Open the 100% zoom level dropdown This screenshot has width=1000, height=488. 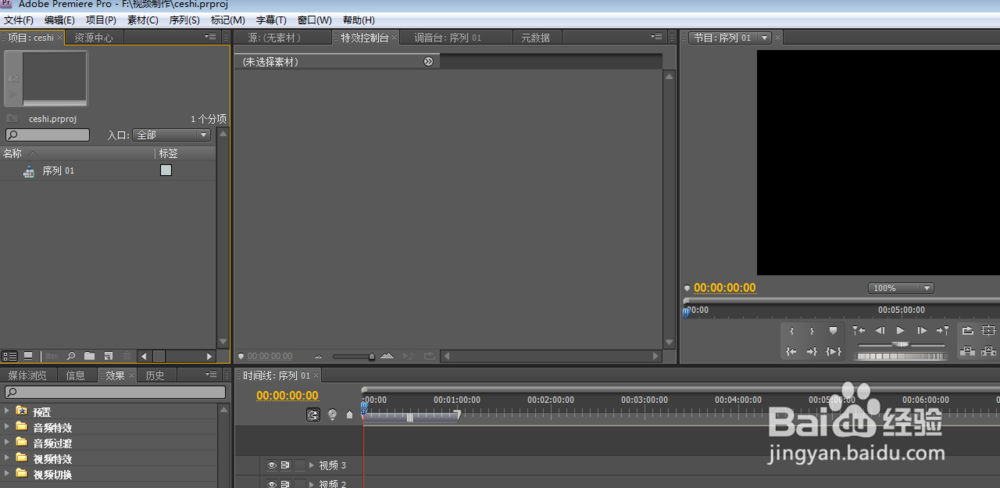(x=901, y=288)
